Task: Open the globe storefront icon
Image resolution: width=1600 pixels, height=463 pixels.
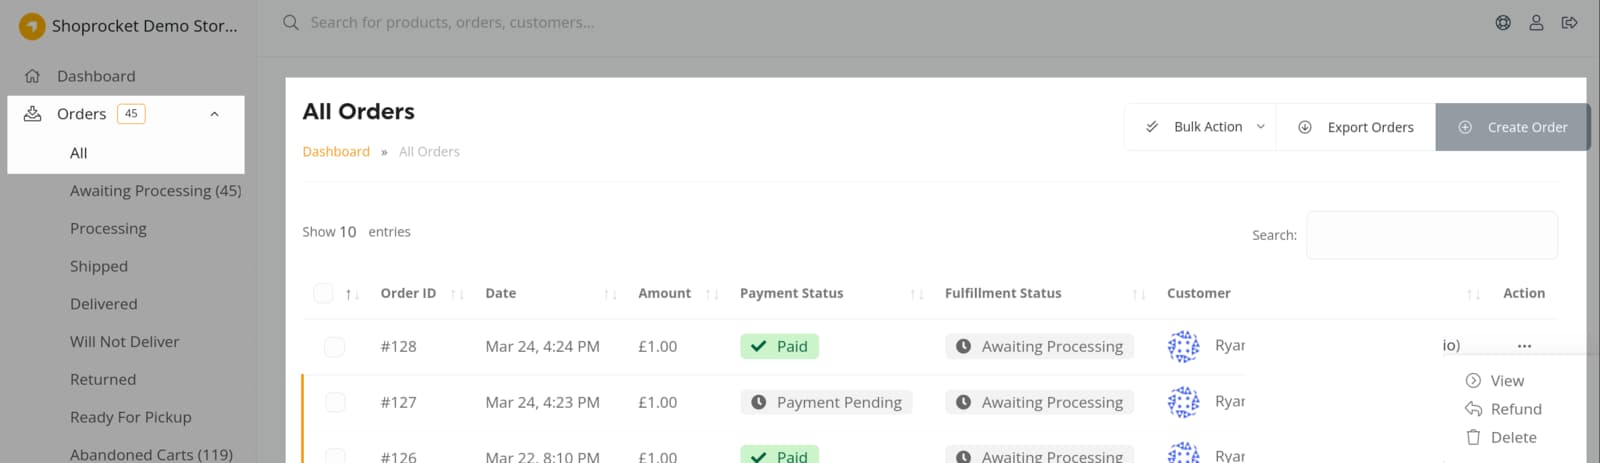Action: click(1503, 22)
